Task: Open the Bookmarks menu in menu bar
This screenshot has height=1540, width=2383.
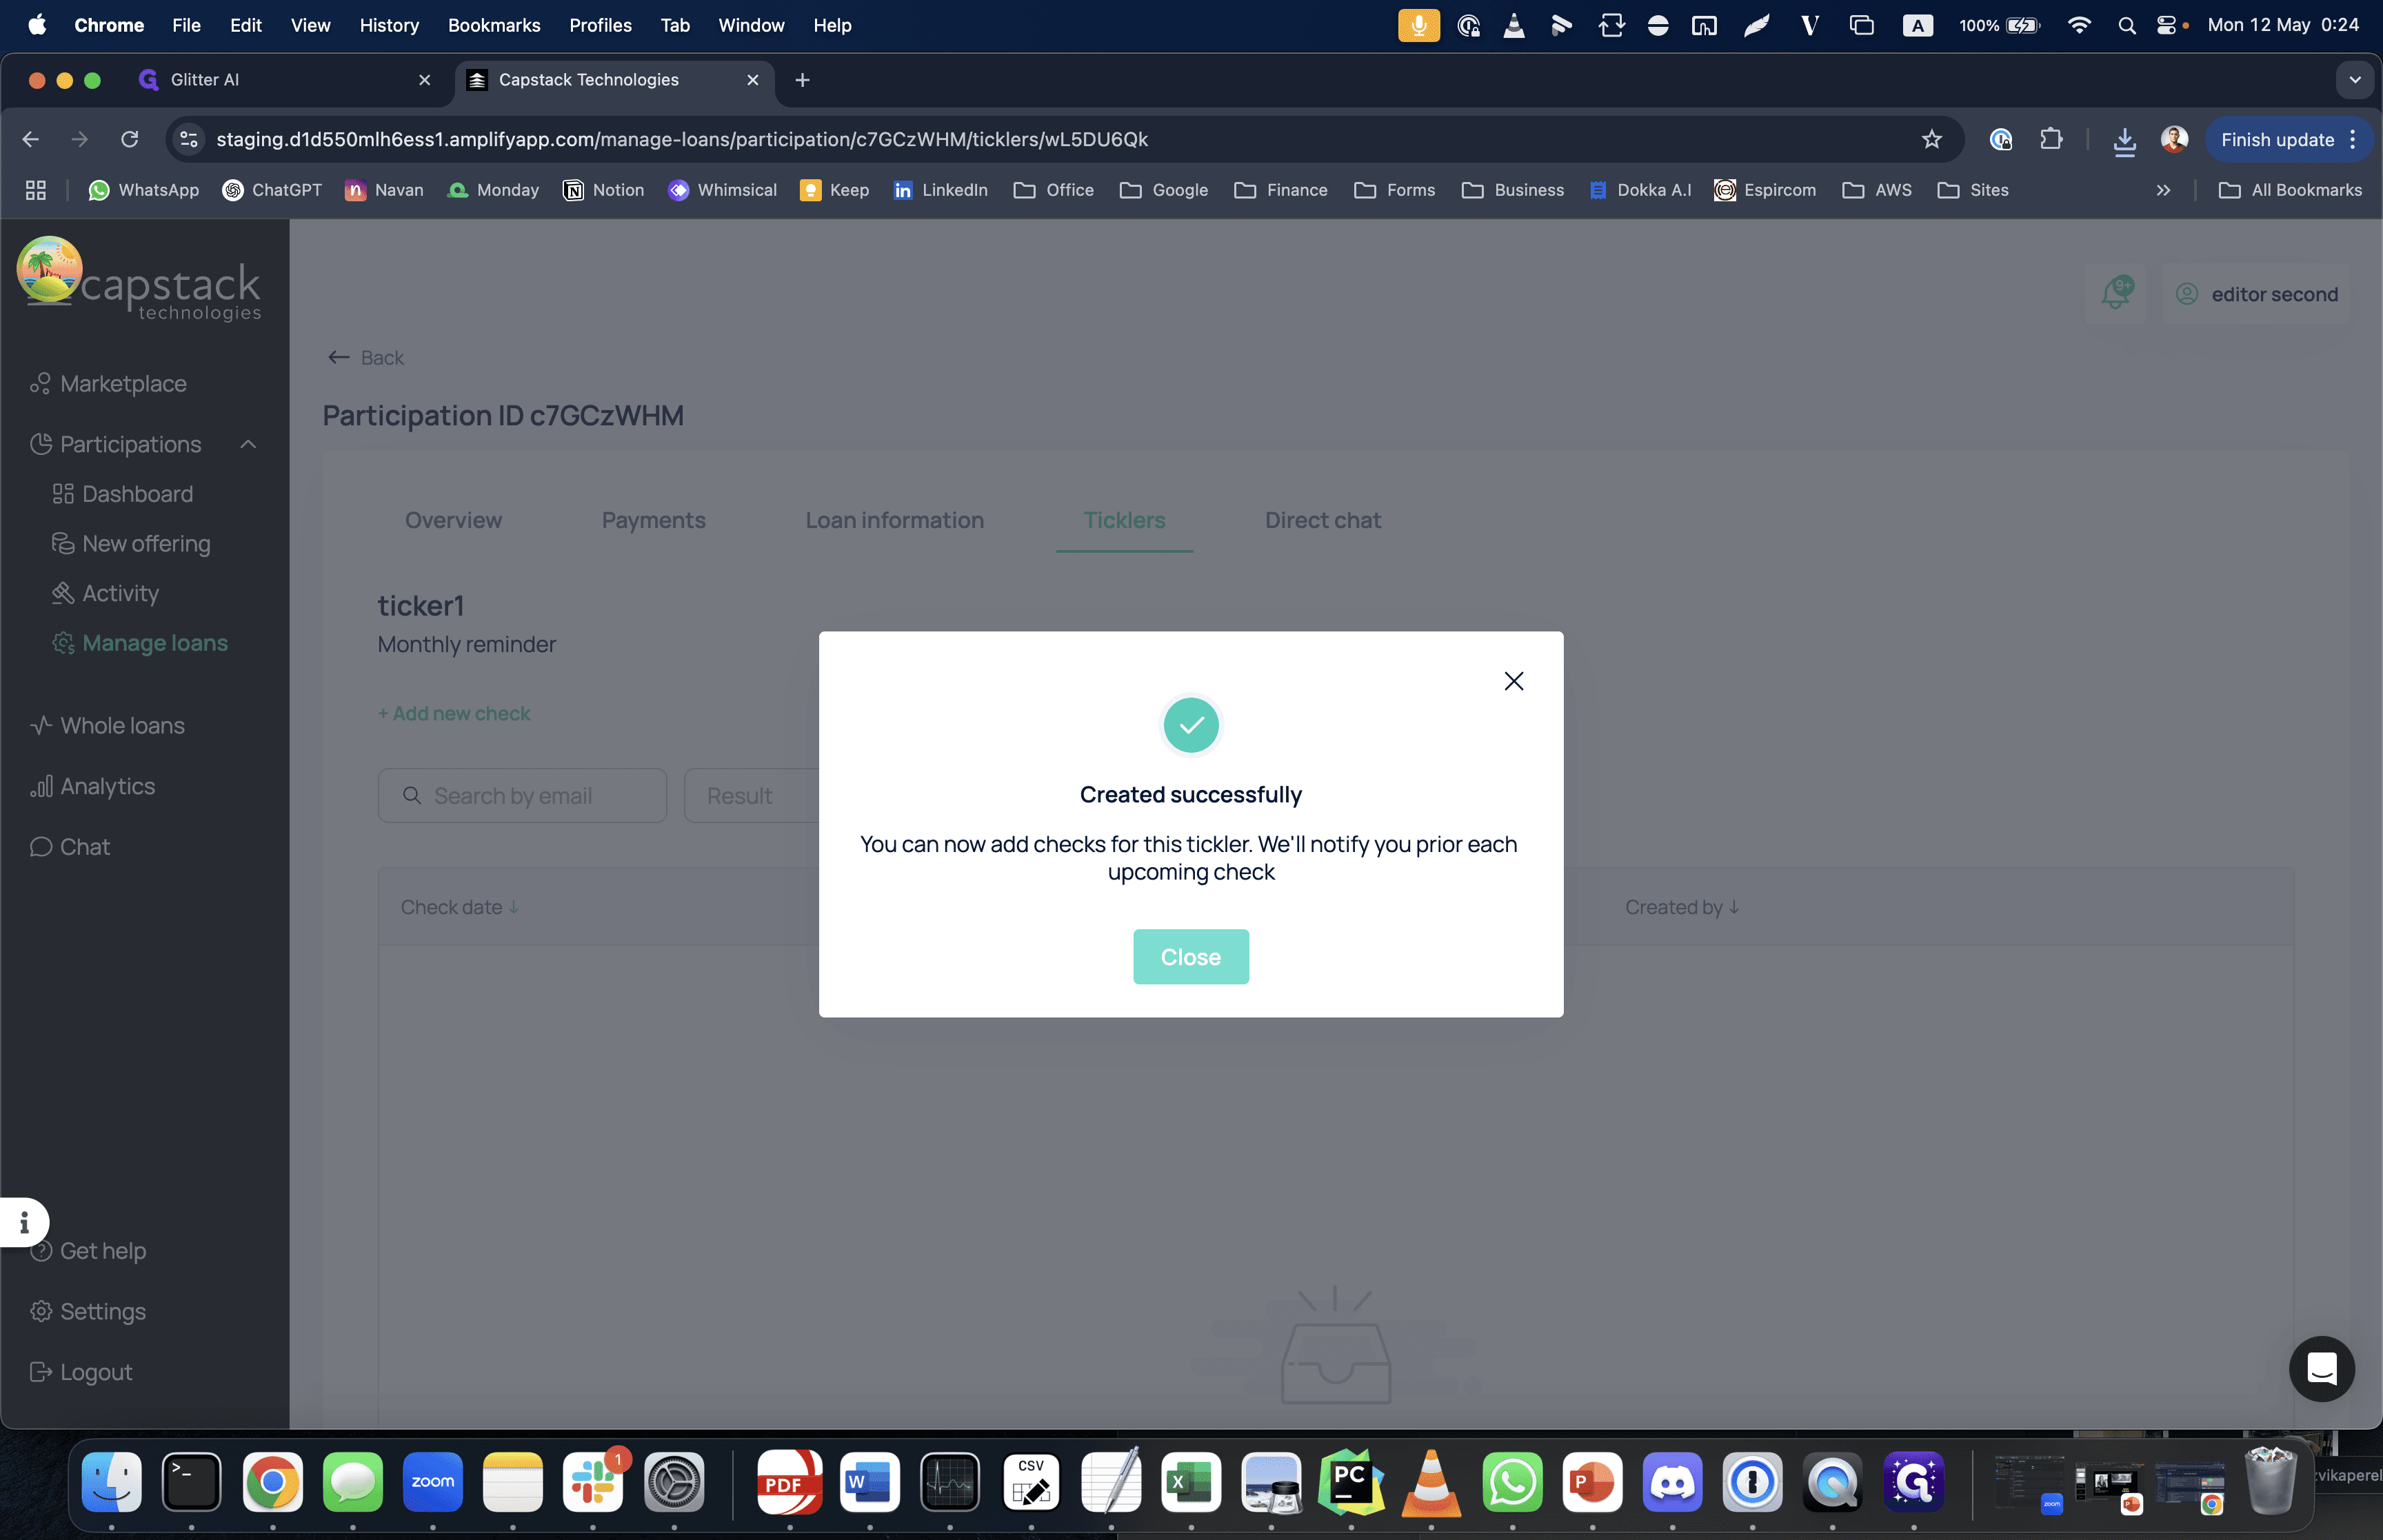Action: (494, 25)
